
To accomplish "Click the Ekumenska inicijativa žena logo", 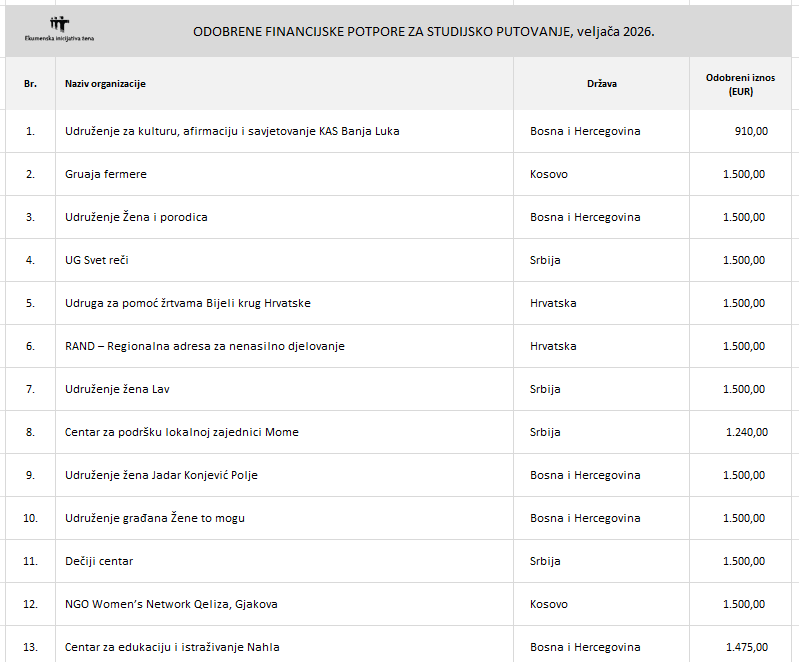I will click(60, 29).
